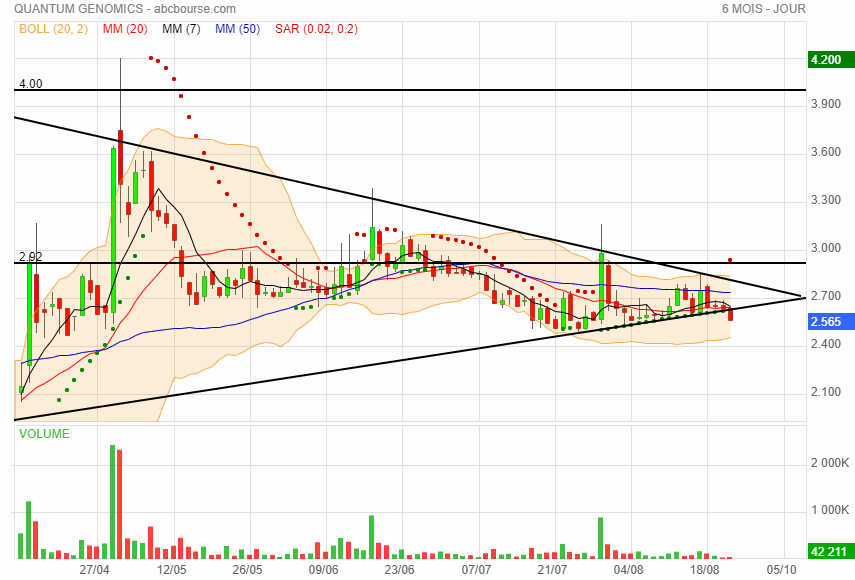Click the 27/04 date label
855x580 pixels.
(x=94, y=570)
